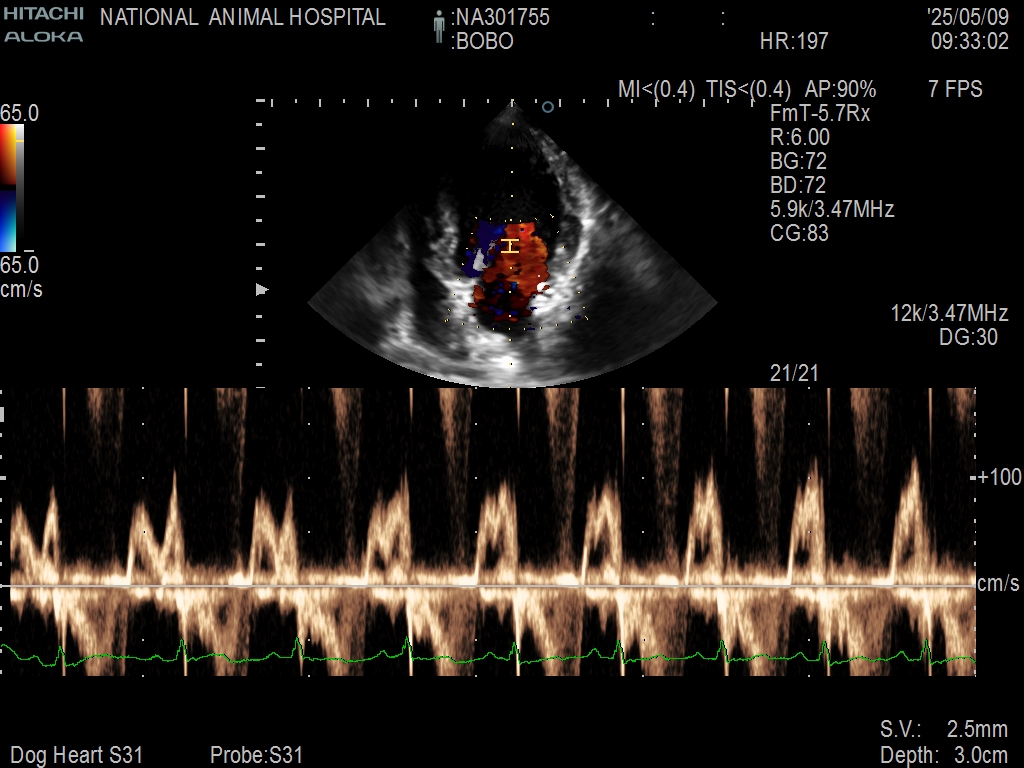Click the patient silhouette icon
Image resolution: width=1024 pixels, height=768 pixels.
pos(438,28)
